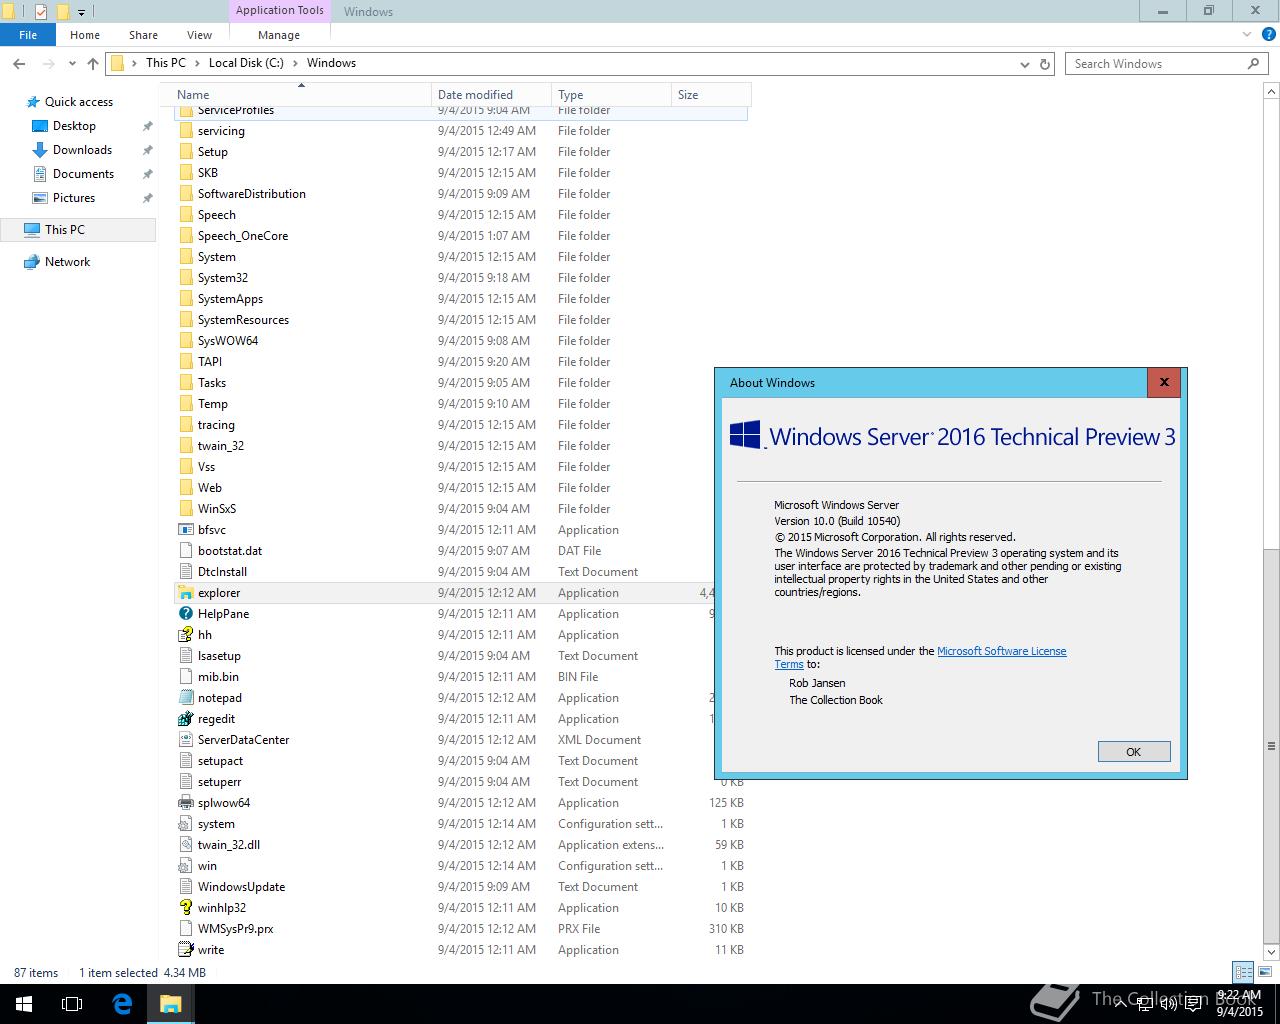Select the notepad application icon

tap(186, 698)
